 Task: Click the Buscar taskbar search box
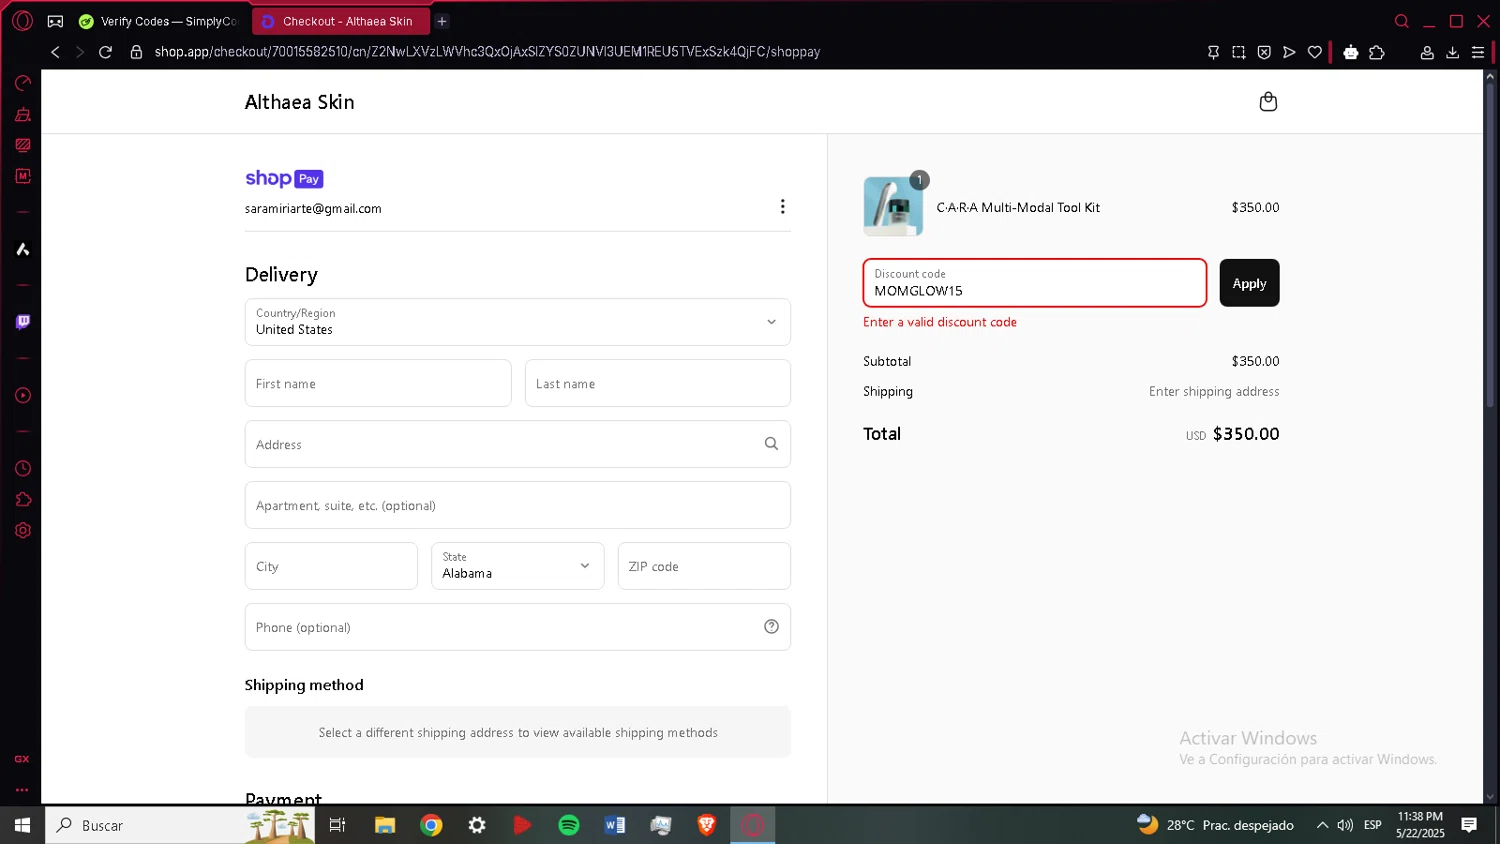(180, 825)
